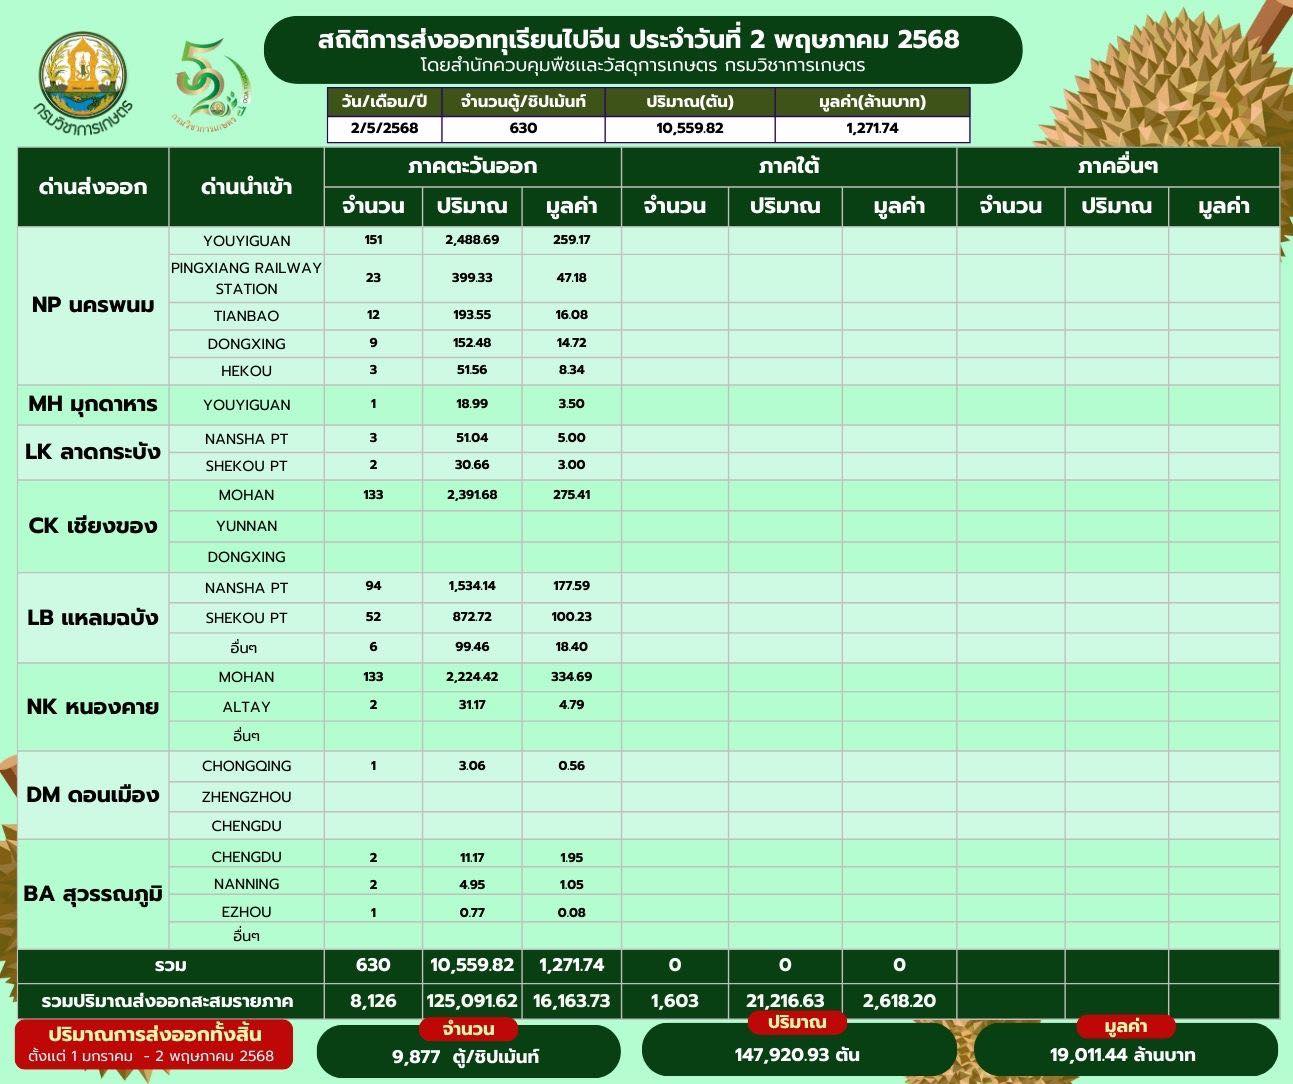Click quantity 18.99 in the MH มุกดาหาร row
The image size is (1293, 1084).
click(x=472, y=404)
